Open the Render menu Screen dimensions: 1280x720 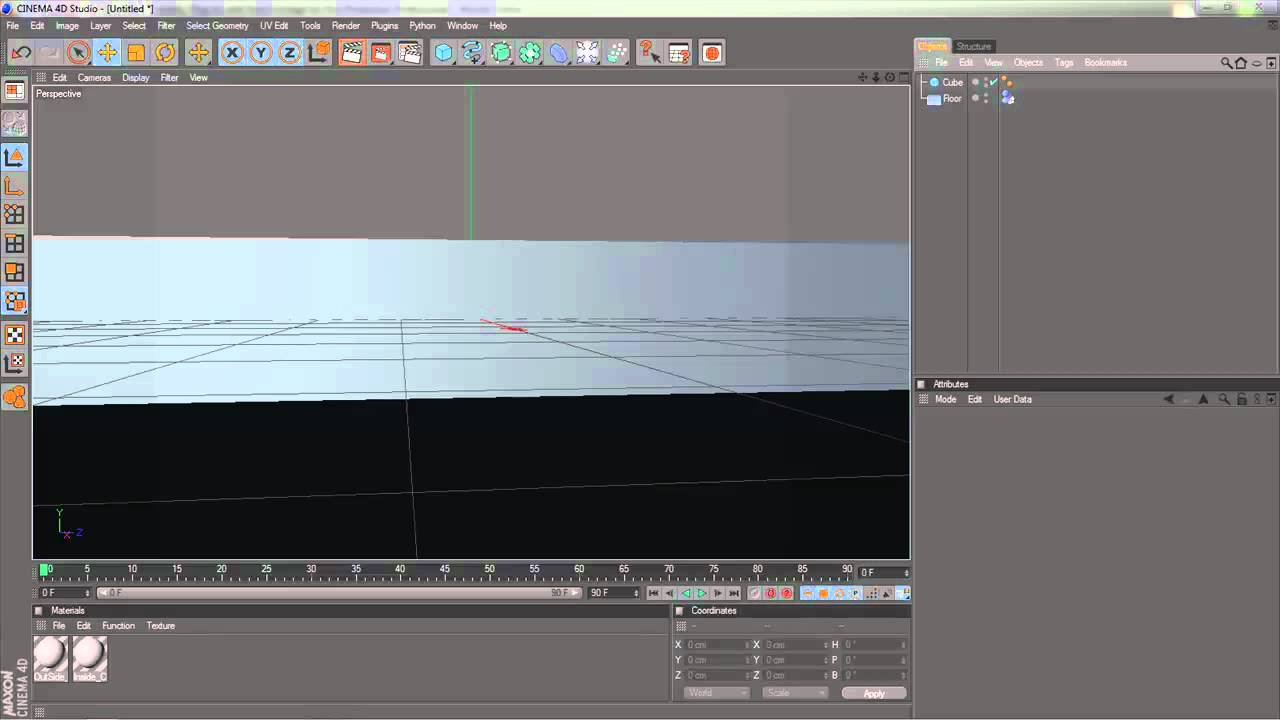(x=346, y=26)
